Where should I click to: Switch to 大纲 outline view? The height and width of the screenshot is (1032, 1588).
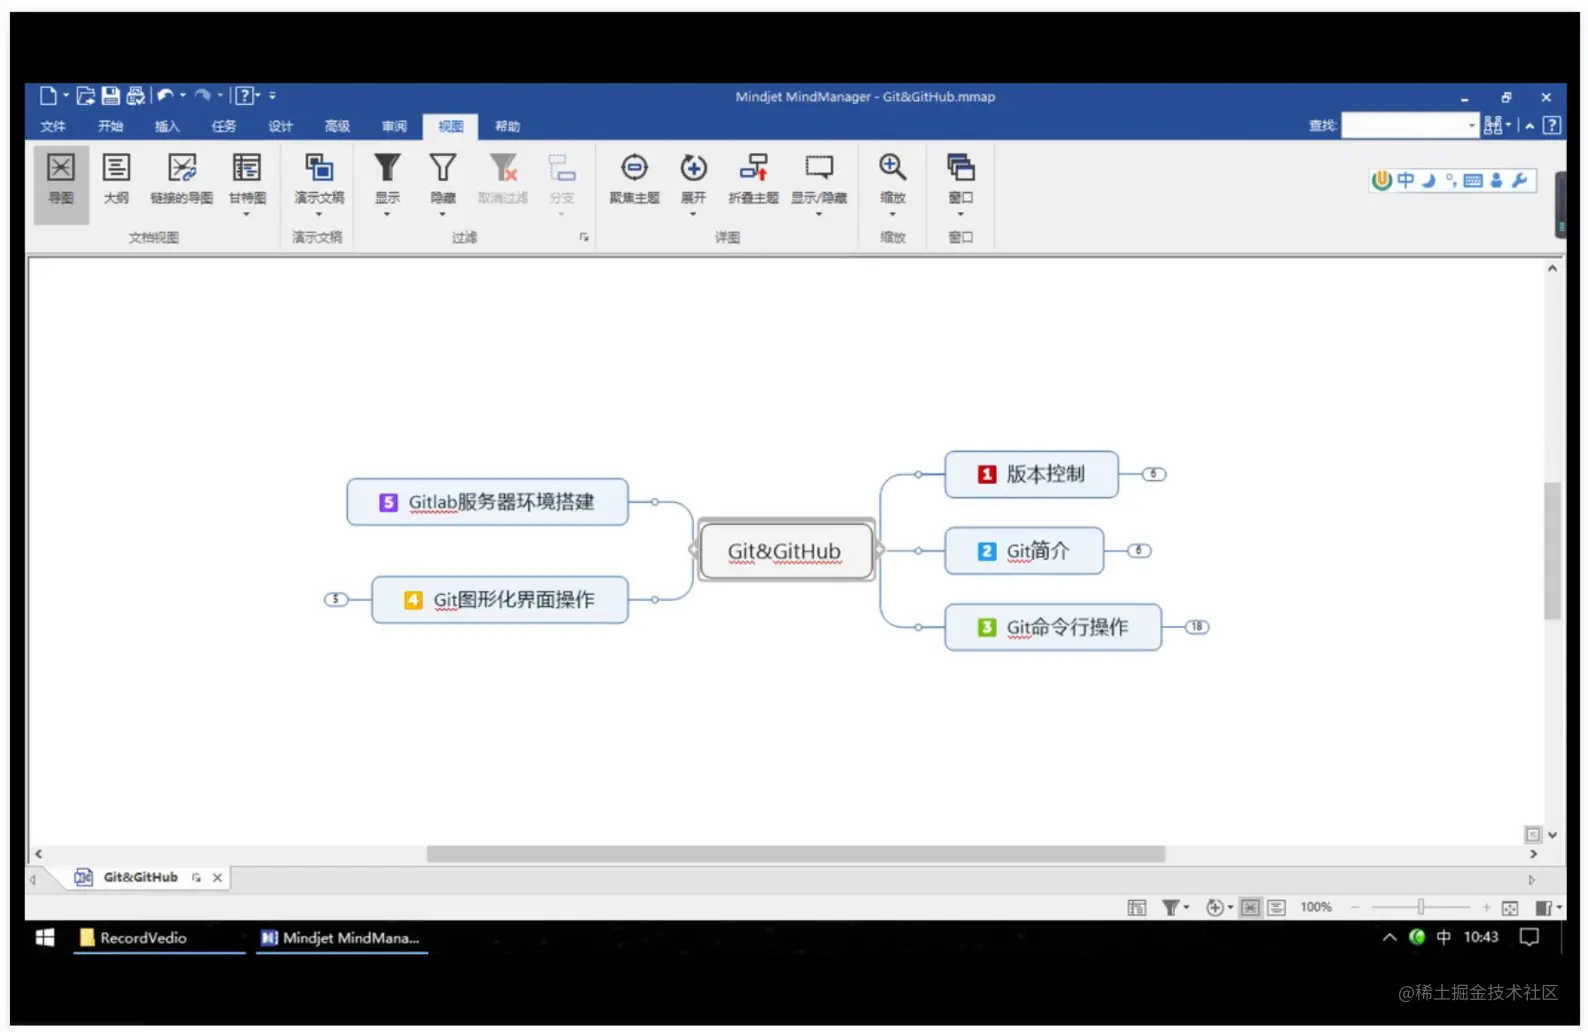(x=116, y=181)
